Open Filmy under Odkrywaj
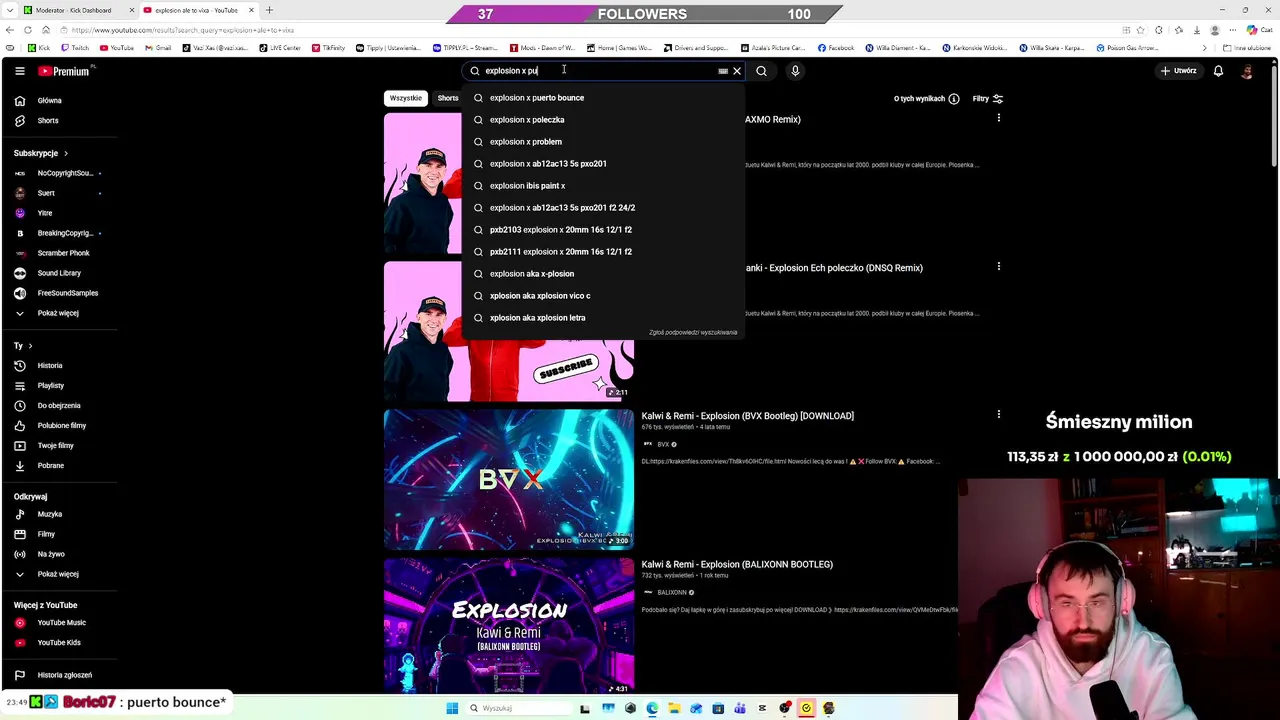 (60, 534)
